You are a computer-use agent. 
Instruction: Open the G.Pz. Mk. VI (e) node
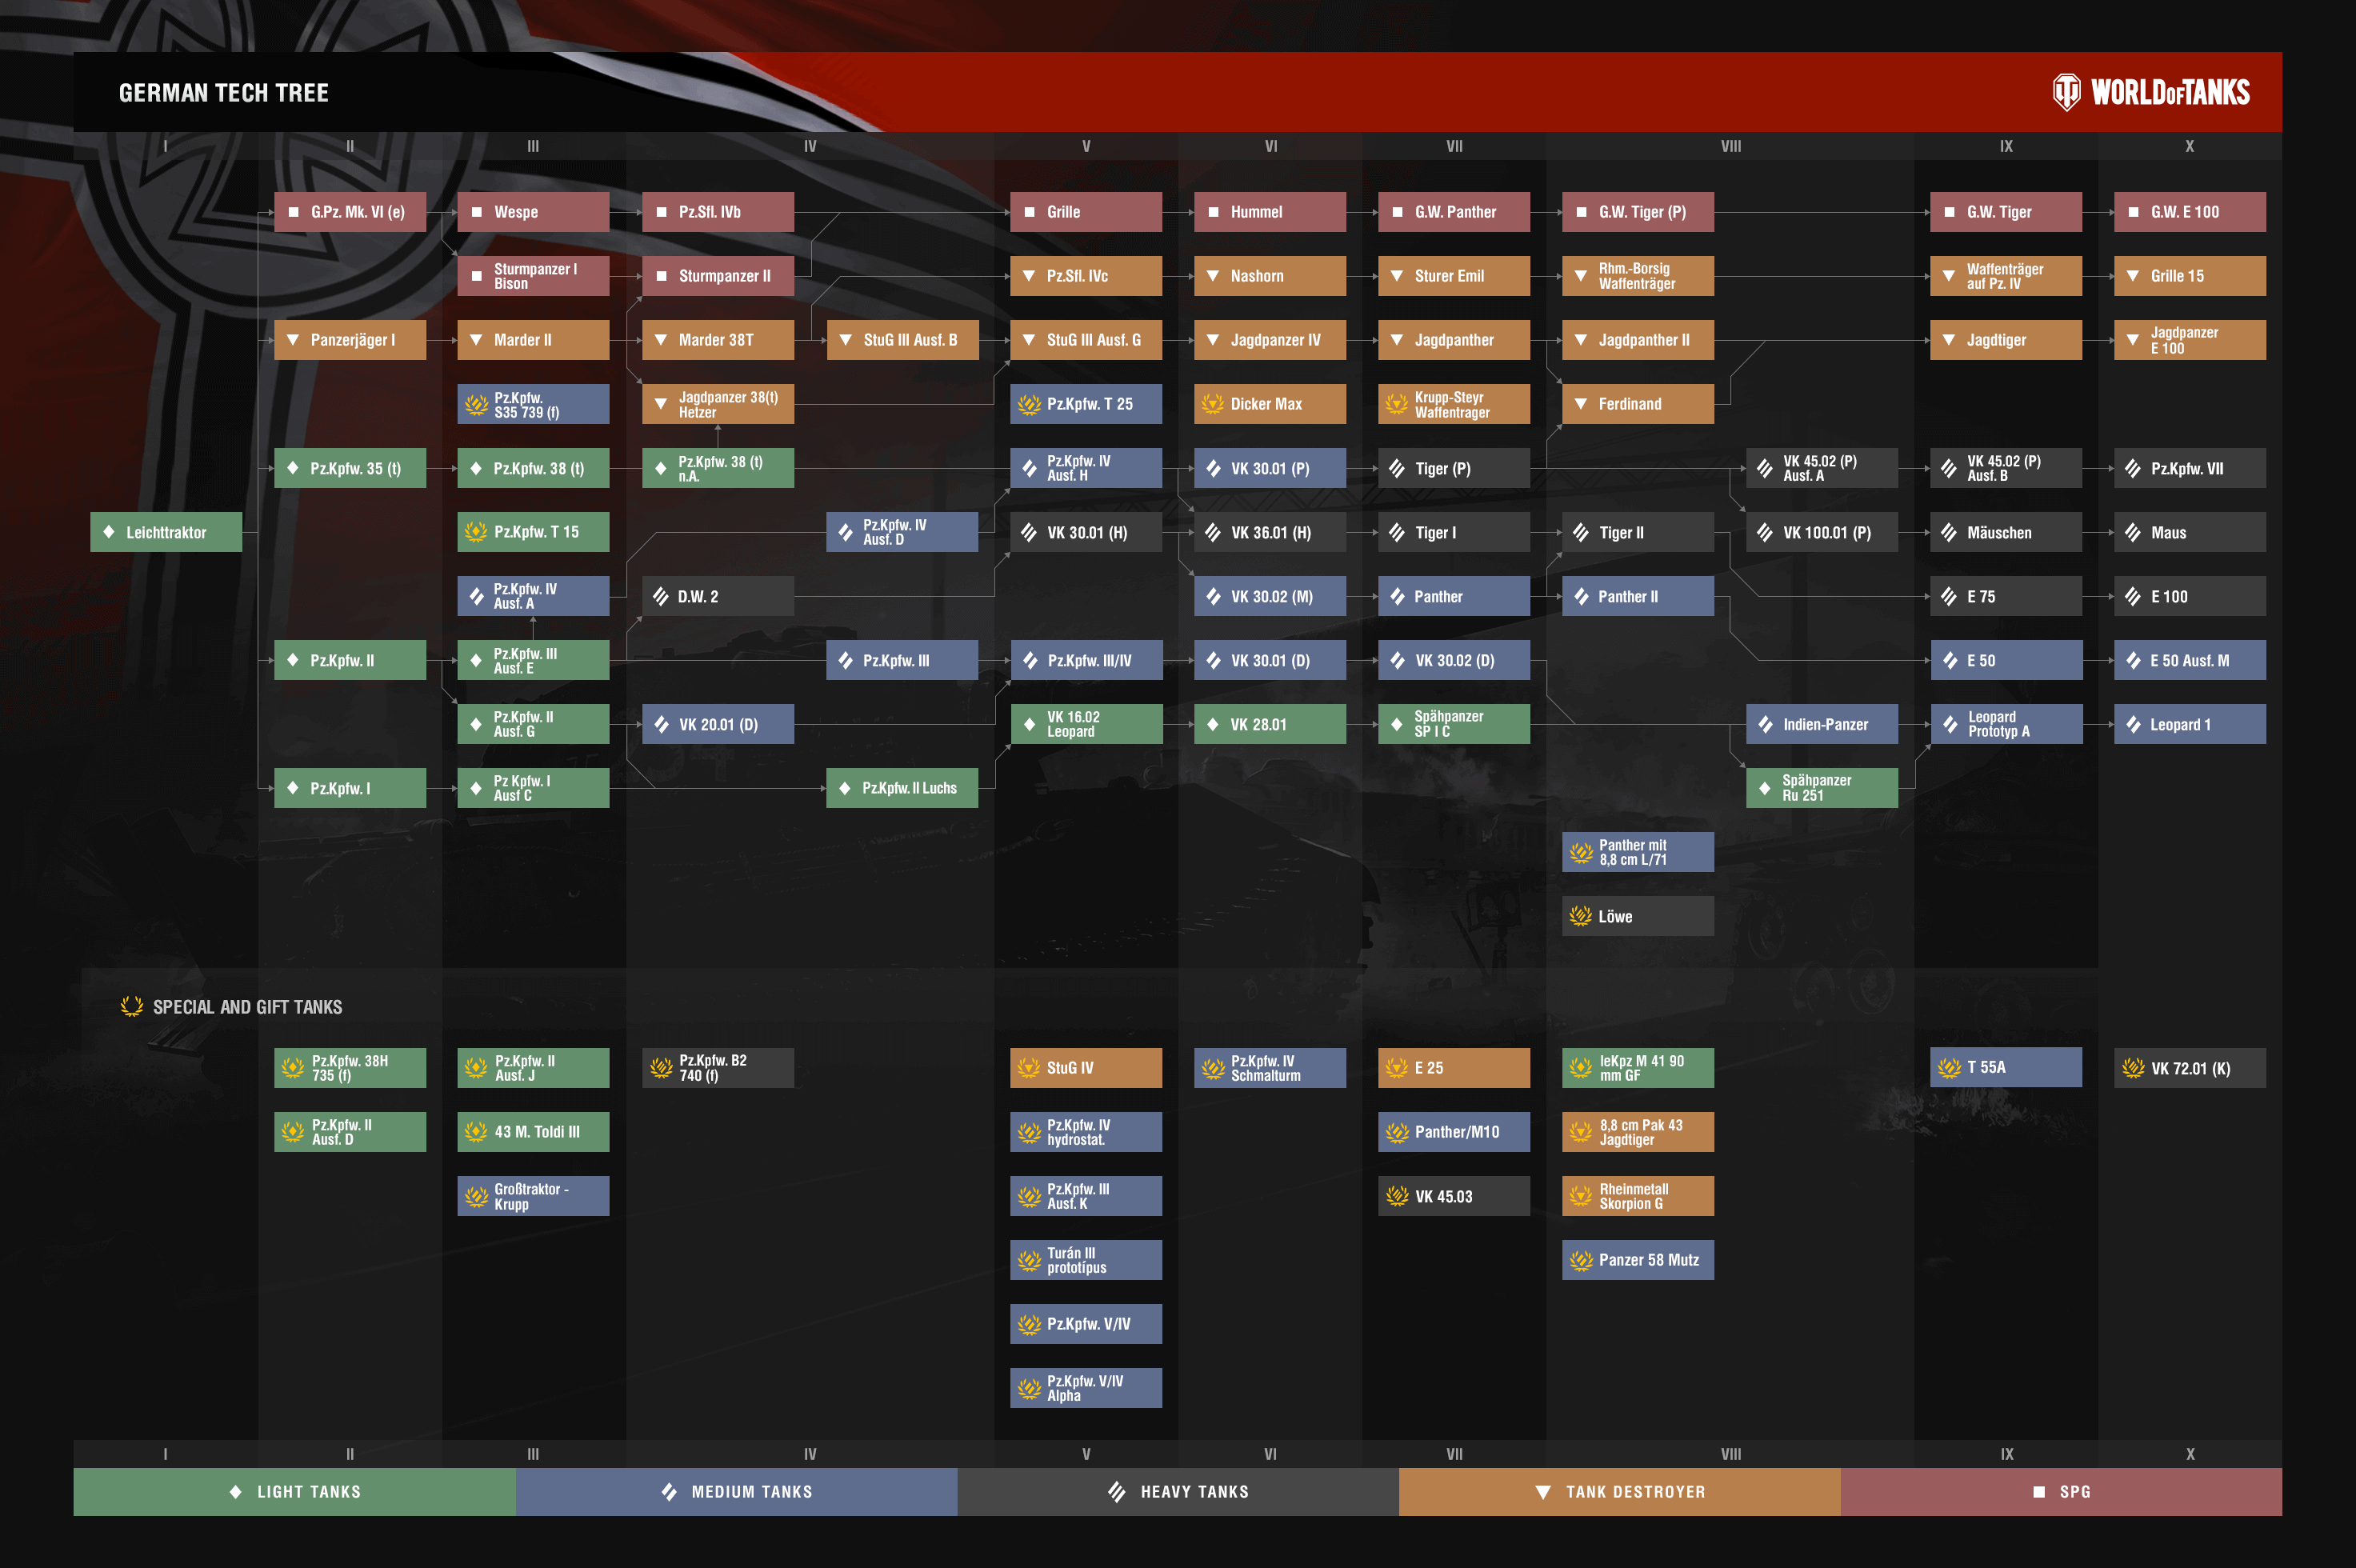350,212
